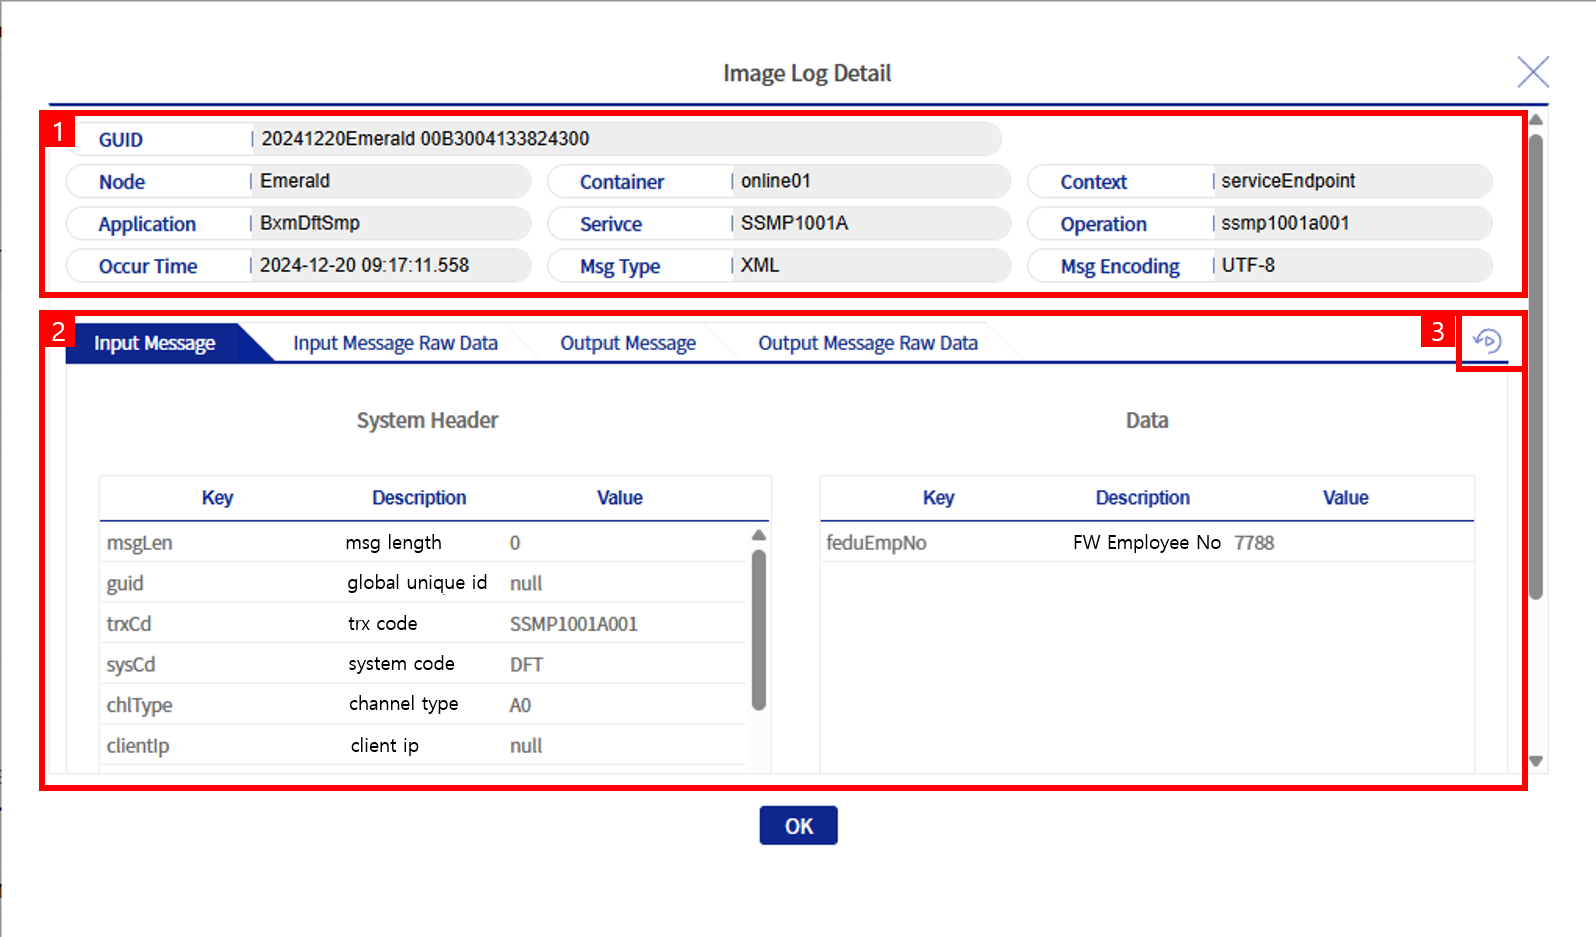Switch to Input Message Raw Data tab
This screenshot has height=937, width=1596.
pos(395,343)
